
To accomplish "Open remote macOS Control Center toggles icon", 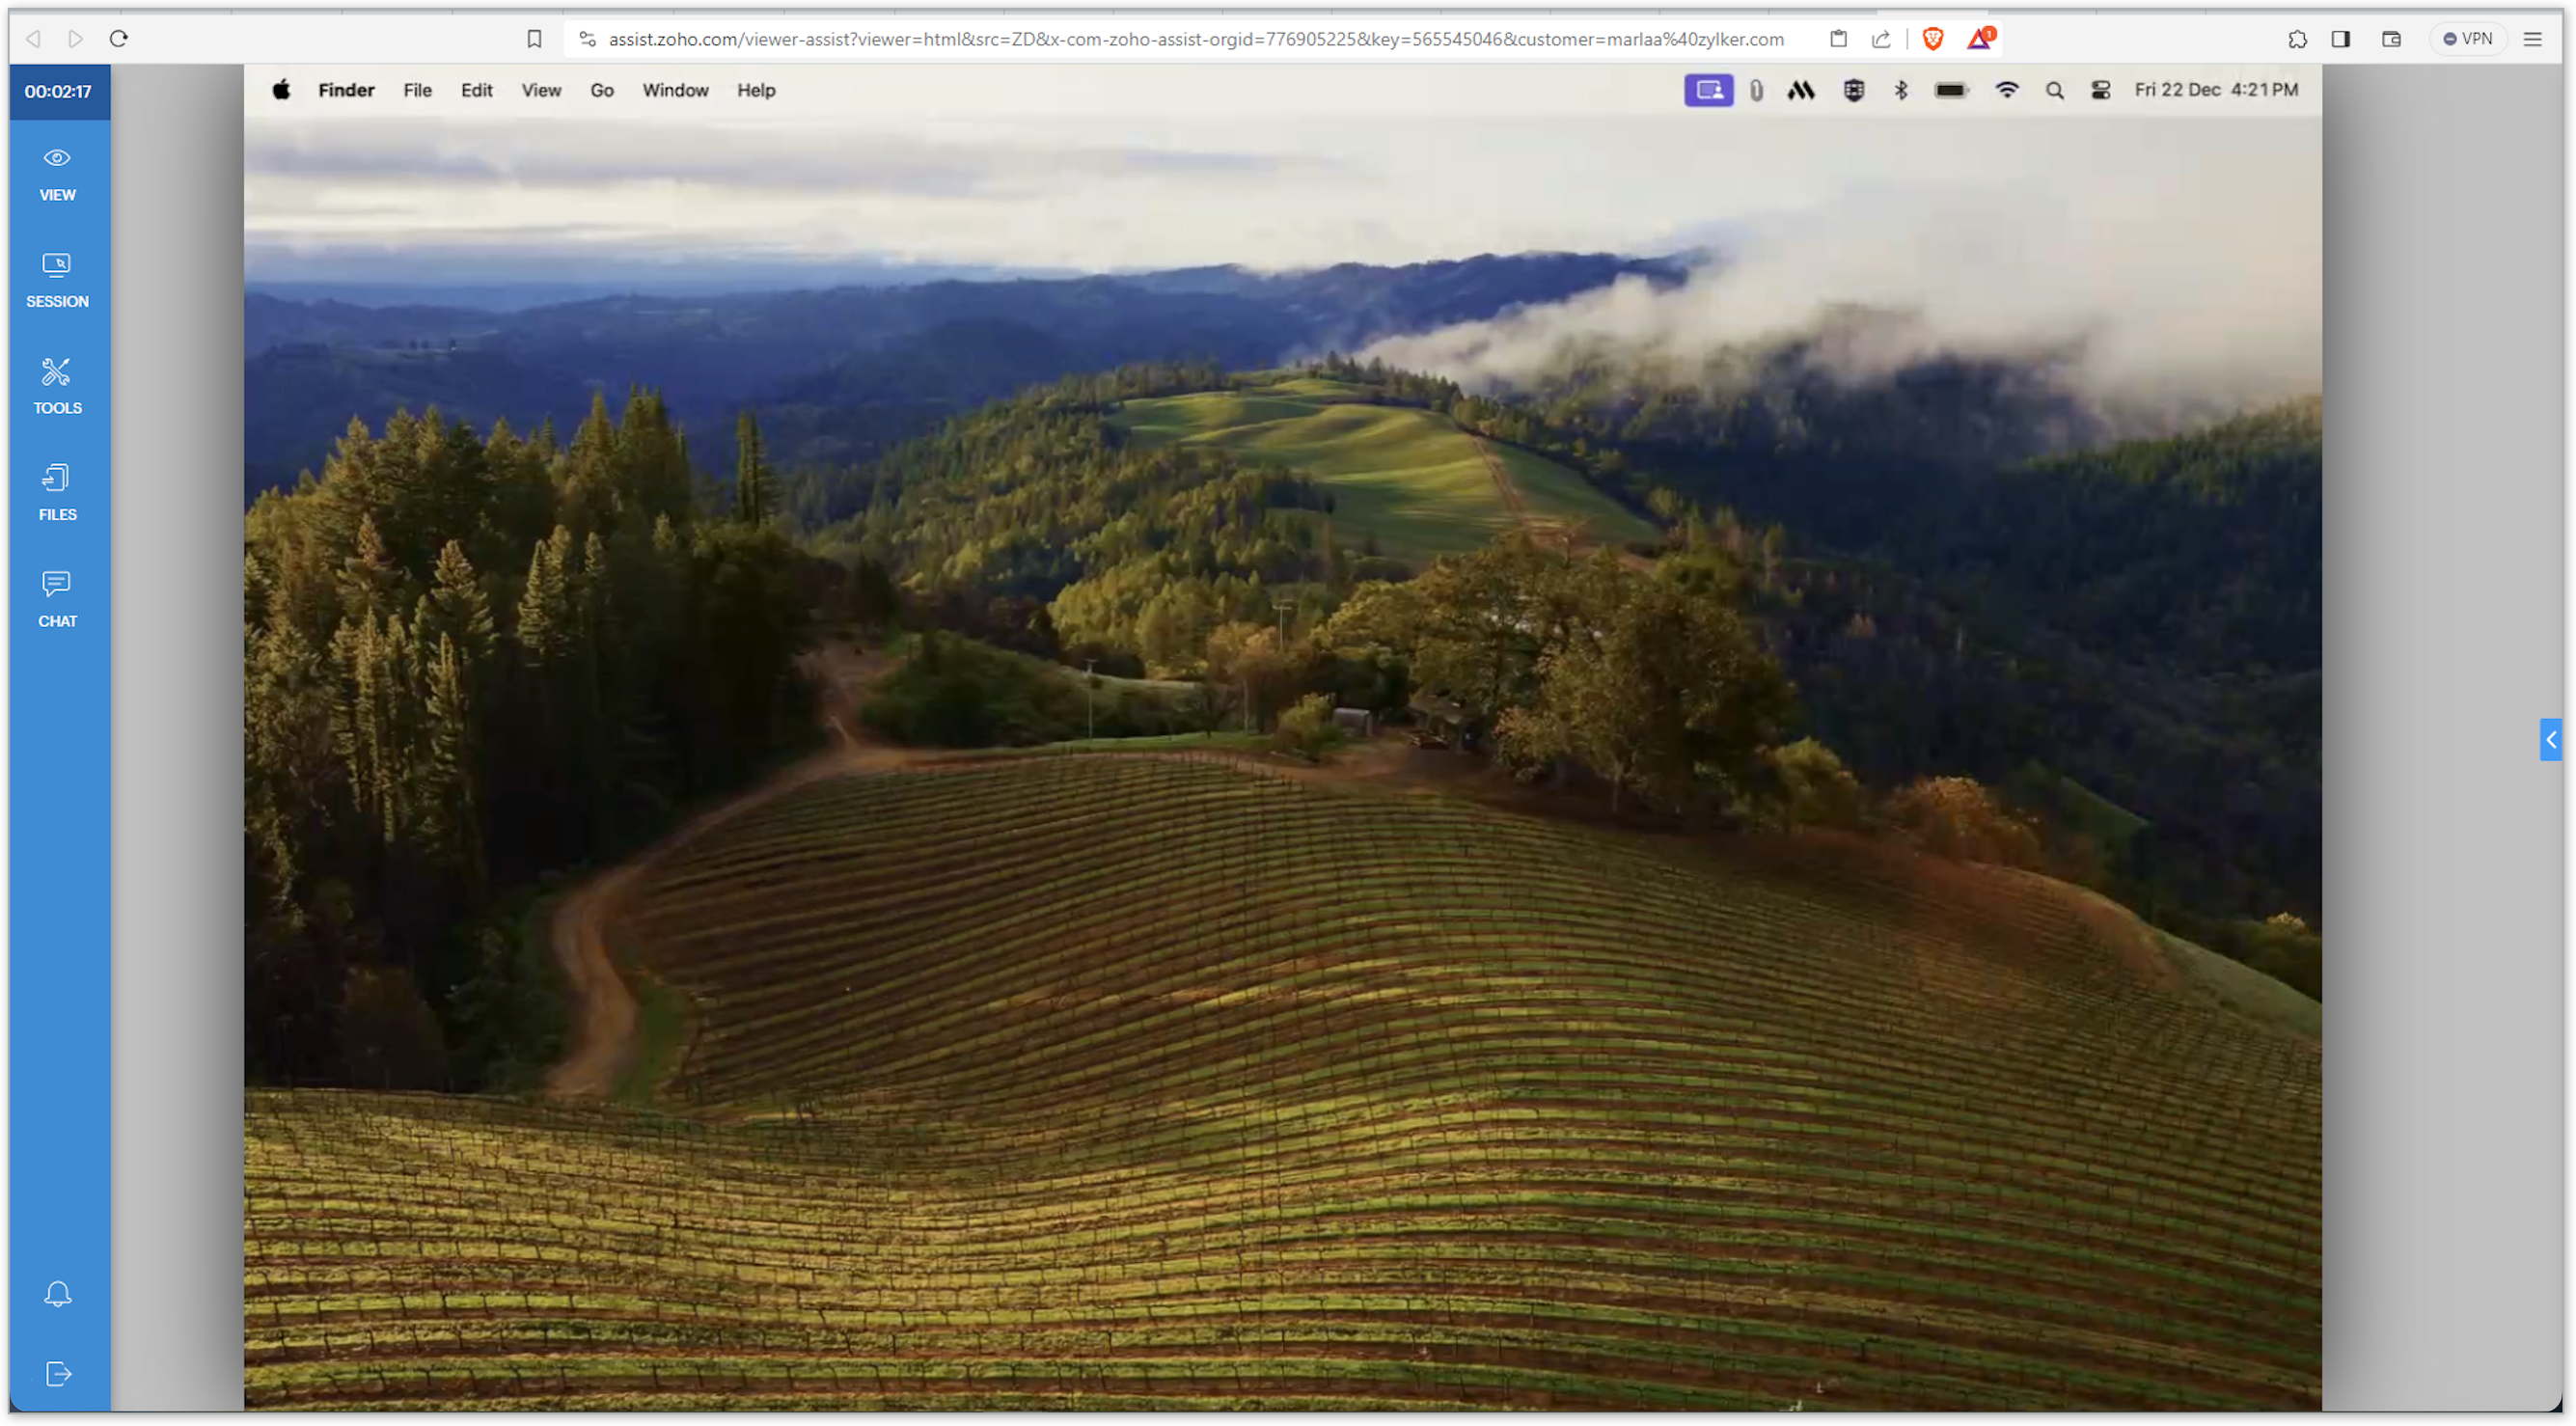I will [2100, 90].
